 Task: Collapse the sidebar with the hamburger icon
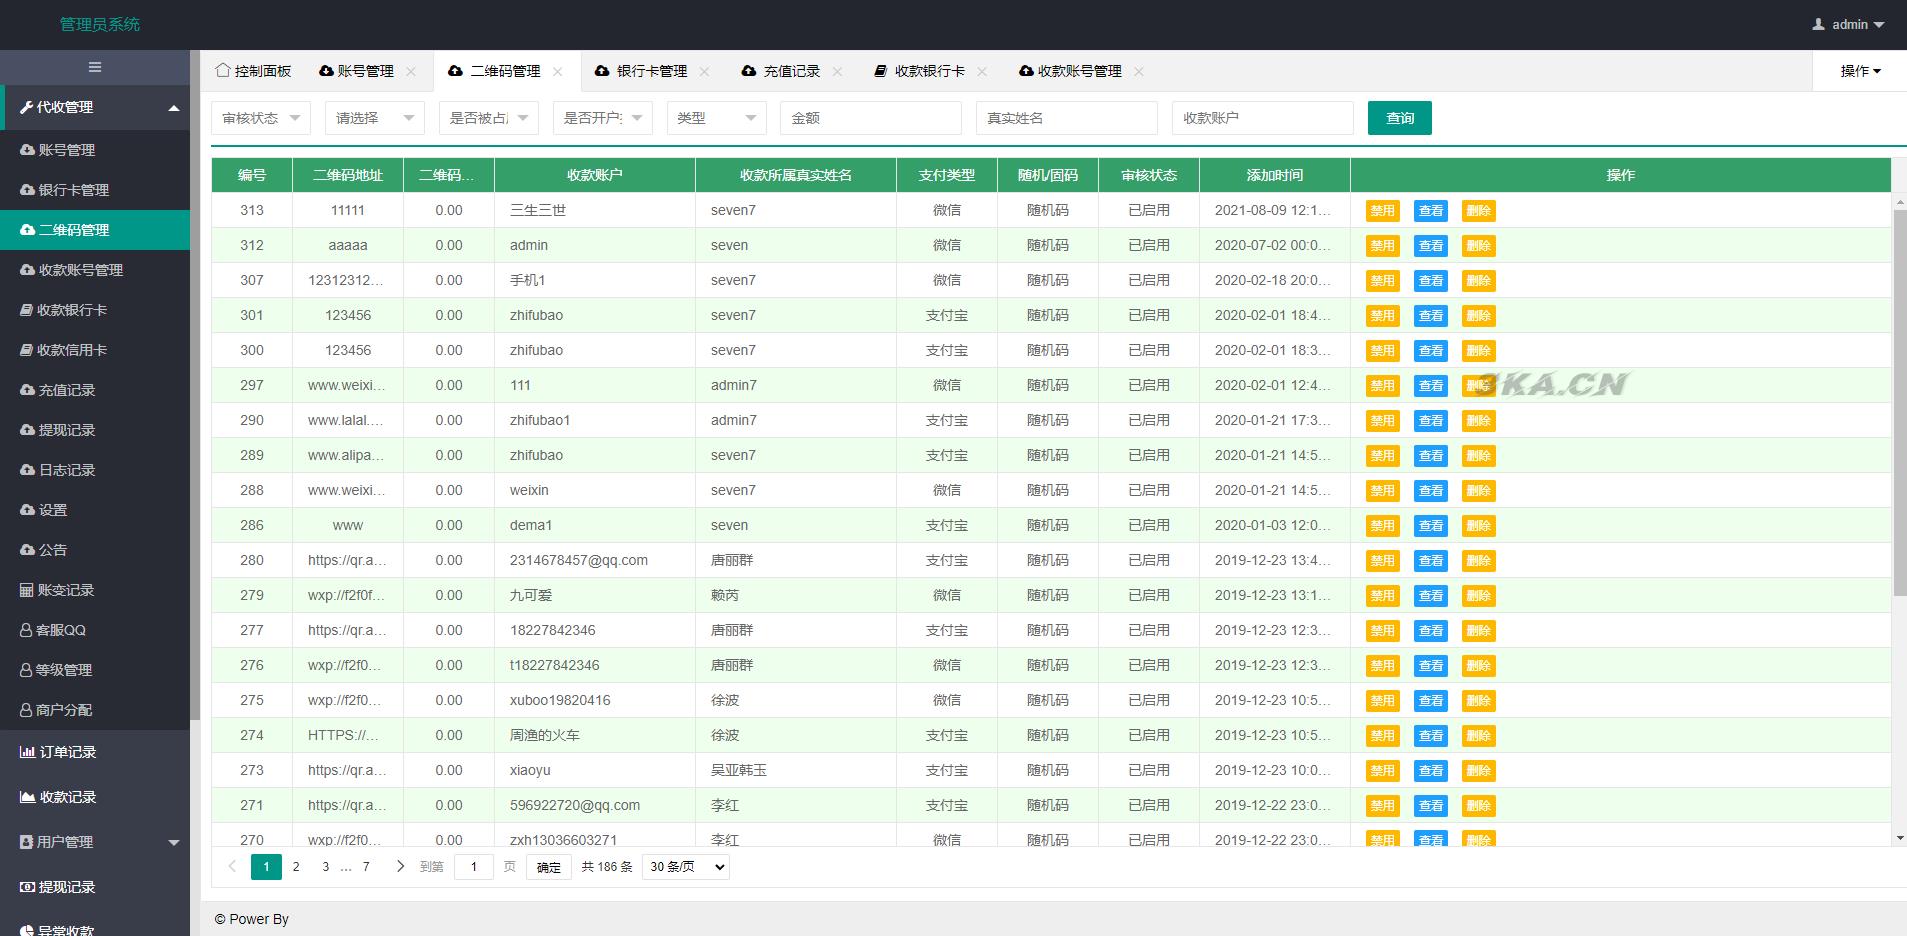pyautogui.click(x=95, y=67)
